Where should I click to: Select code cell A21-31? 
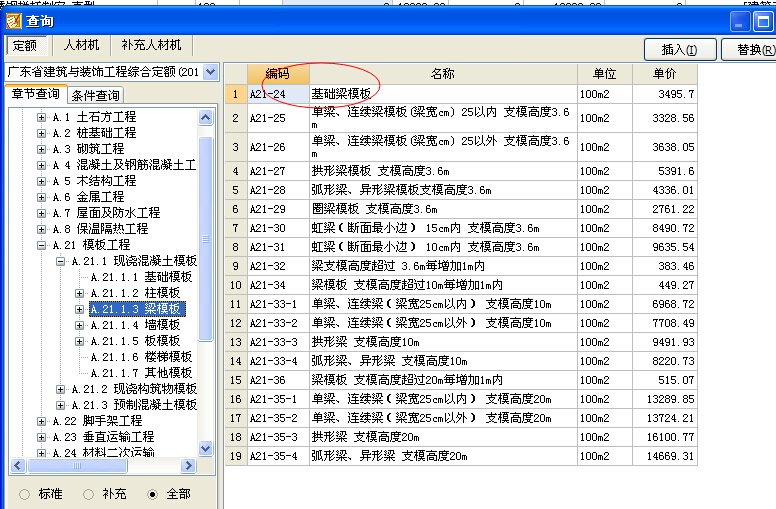click(x=278, y=247)
